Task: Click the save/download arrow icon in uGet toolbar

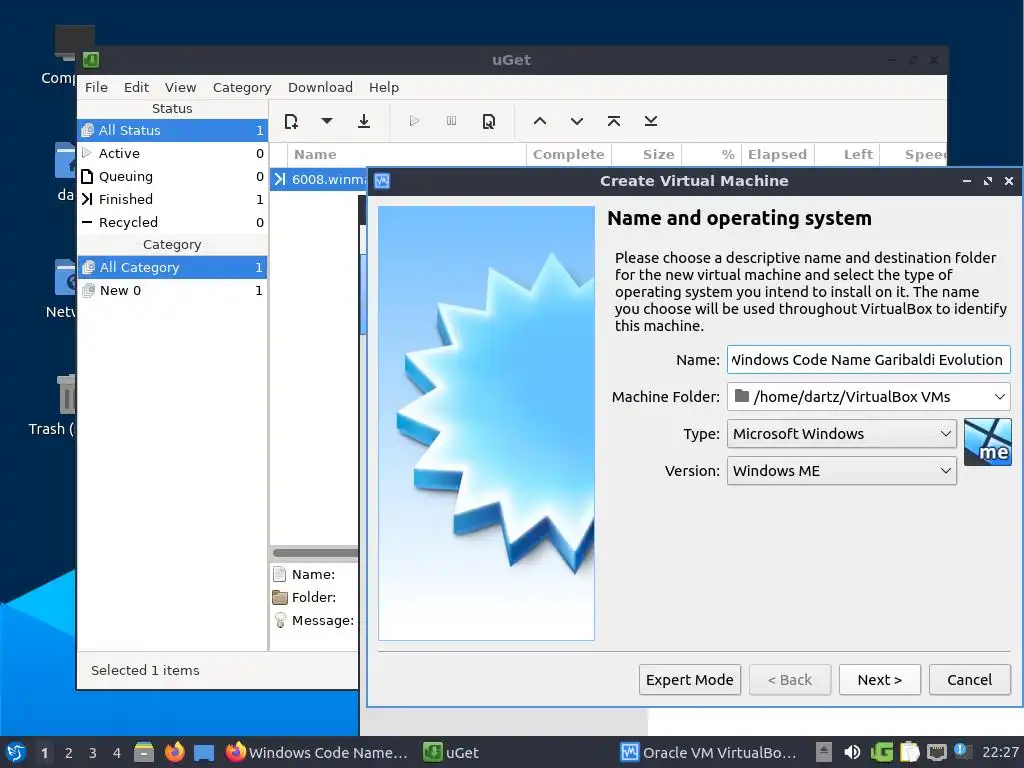Action: (364, 121)
